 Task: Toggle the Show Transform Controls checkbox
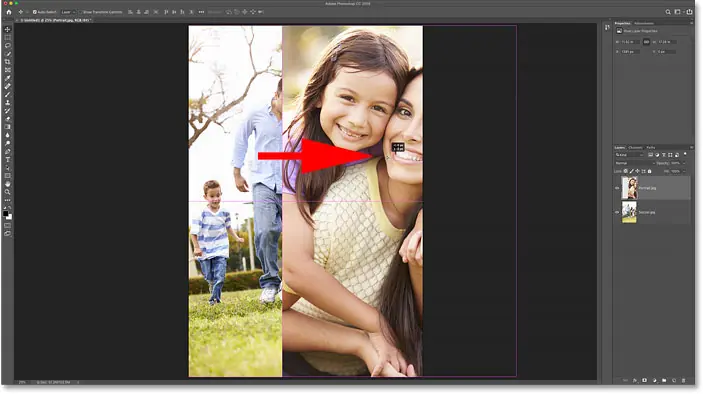coord(81,12)
